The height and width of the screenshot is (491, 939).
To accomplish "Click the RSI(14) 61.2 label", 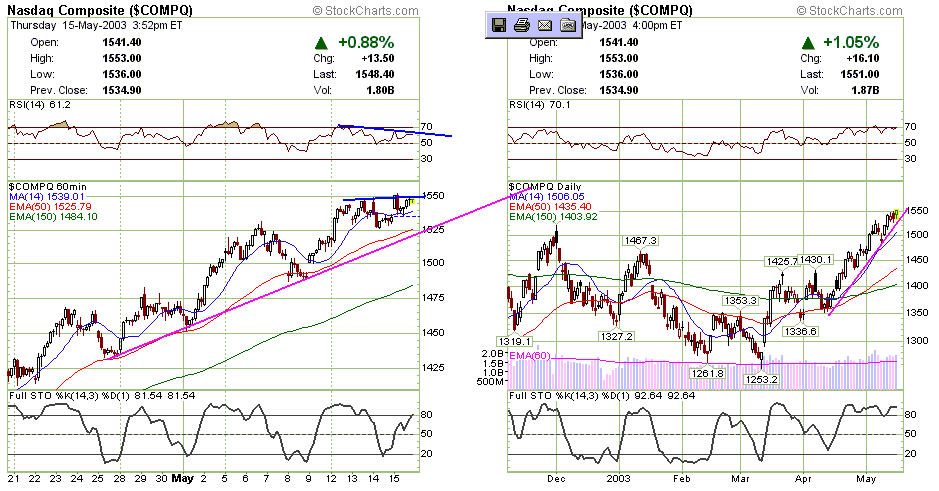I will tap(40, 105).
